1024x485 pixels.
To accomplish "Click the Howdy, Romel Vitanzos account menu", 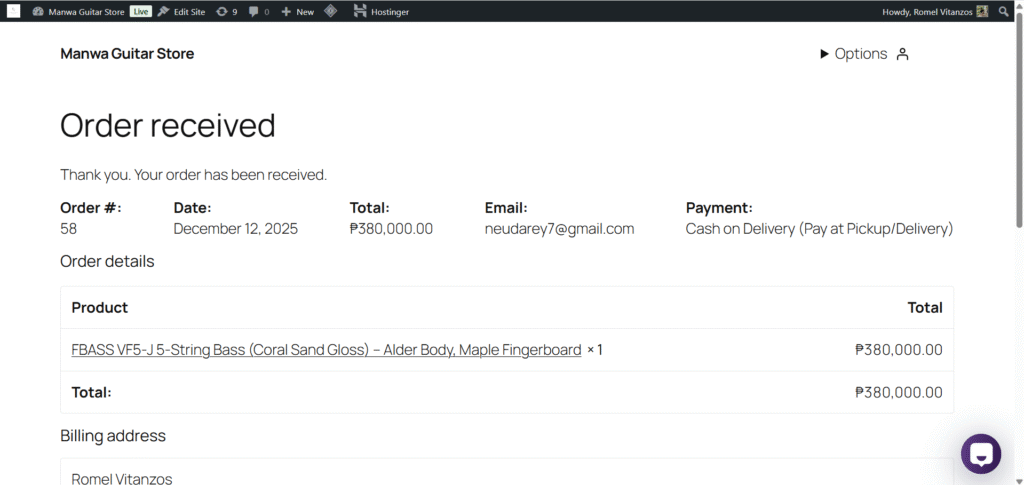I will tap(927, 12).
